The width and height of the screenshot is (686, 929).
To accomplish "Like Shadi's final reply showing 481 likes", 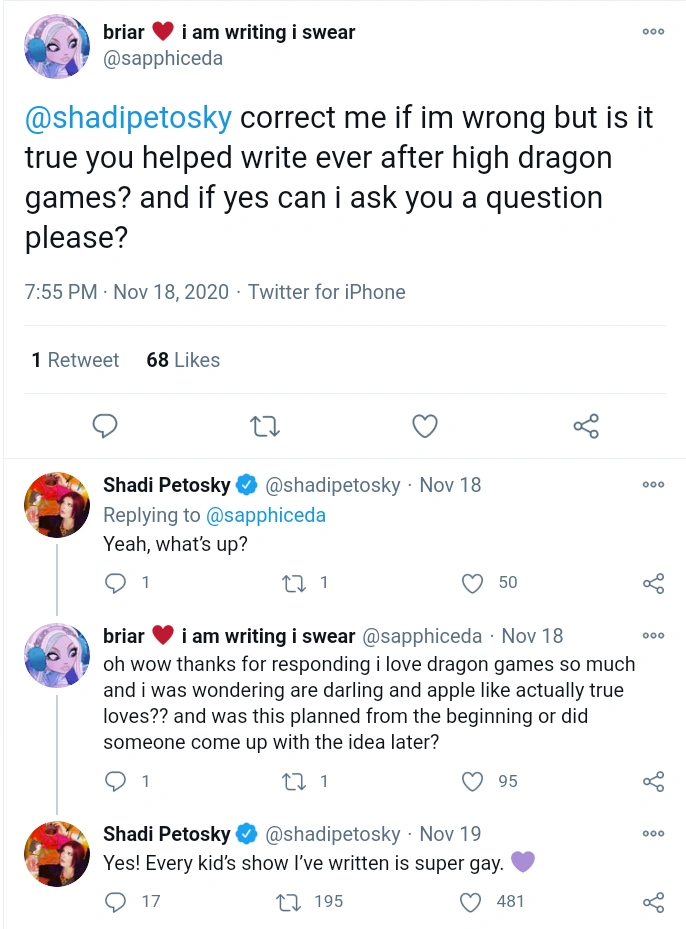I will pos(470,901).
